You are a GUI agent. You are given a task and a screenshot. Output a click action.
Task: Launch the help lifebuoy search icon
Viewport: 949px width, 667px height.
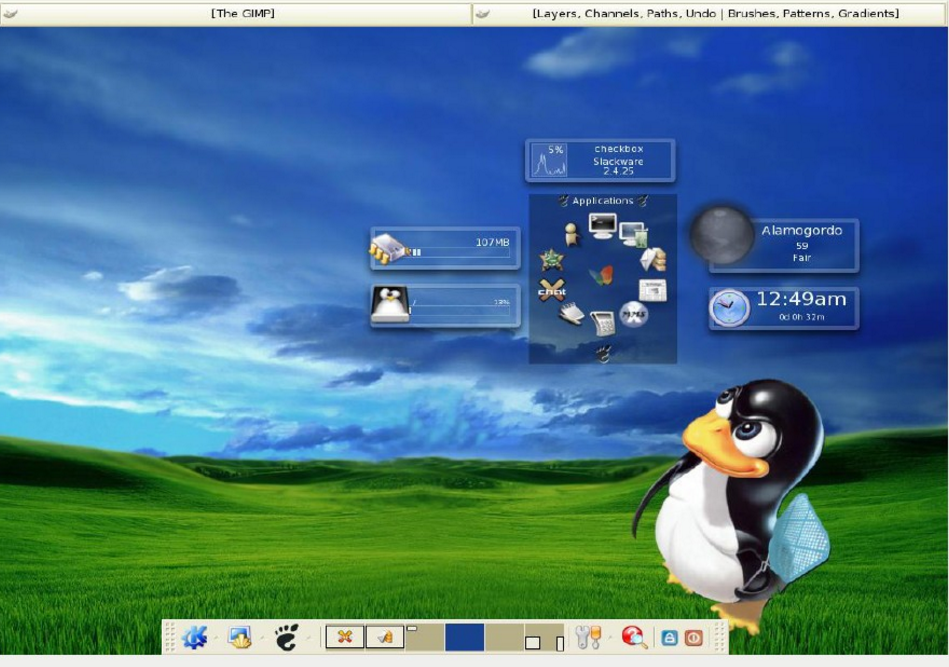[x=634, y=637]
